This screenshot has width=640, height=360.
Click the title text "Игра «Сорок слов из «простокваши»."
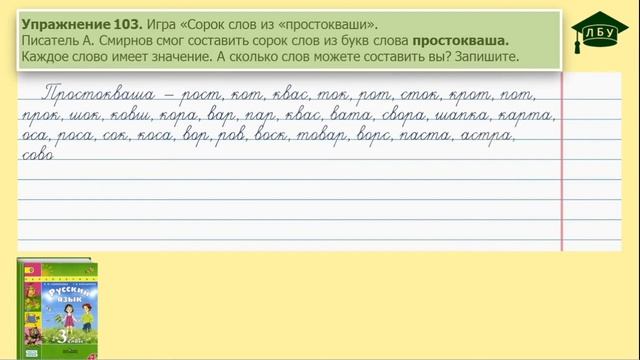262,24
